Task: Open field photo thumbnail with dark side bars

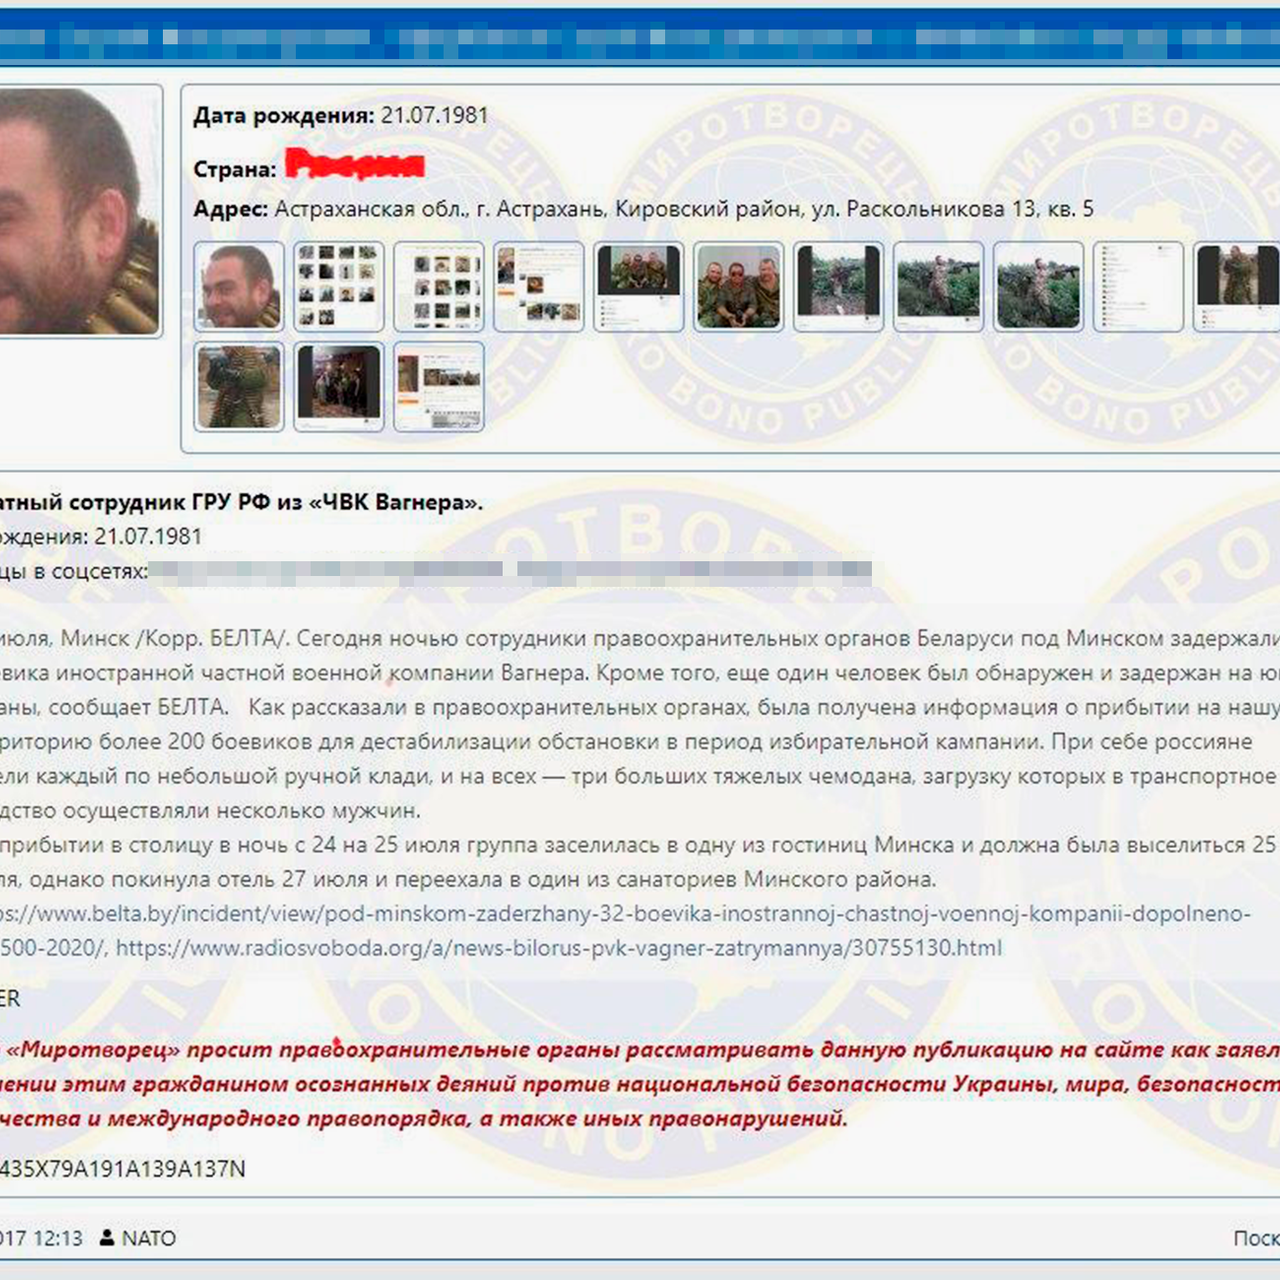Action: [839, 286]
